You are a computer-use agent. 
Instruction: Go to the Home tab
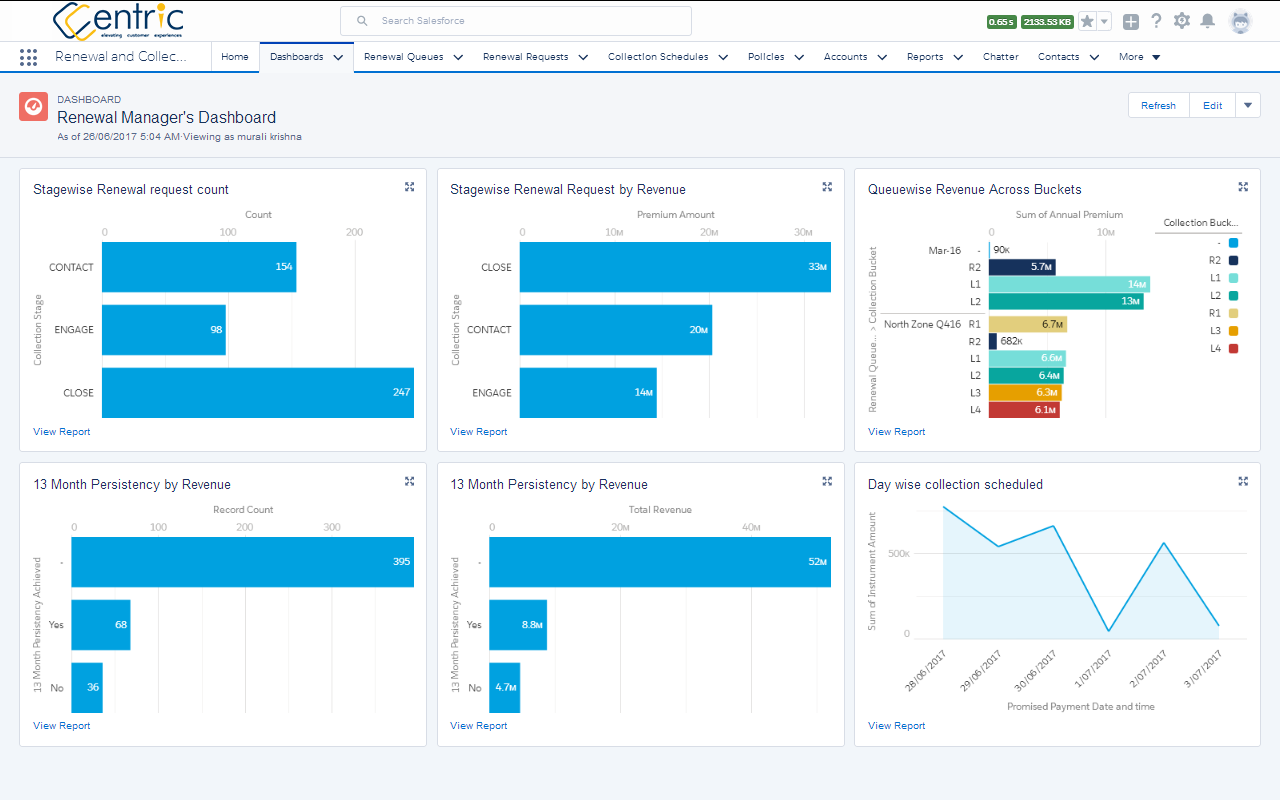click(235, 57)
